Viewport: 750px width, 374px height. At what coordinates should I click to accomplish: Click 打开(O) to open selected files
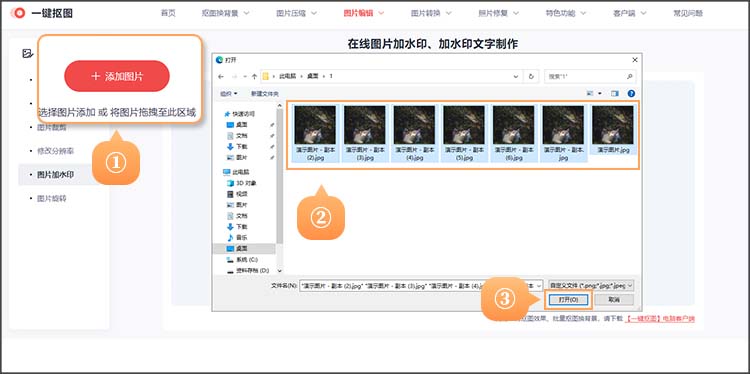(569, 300)
